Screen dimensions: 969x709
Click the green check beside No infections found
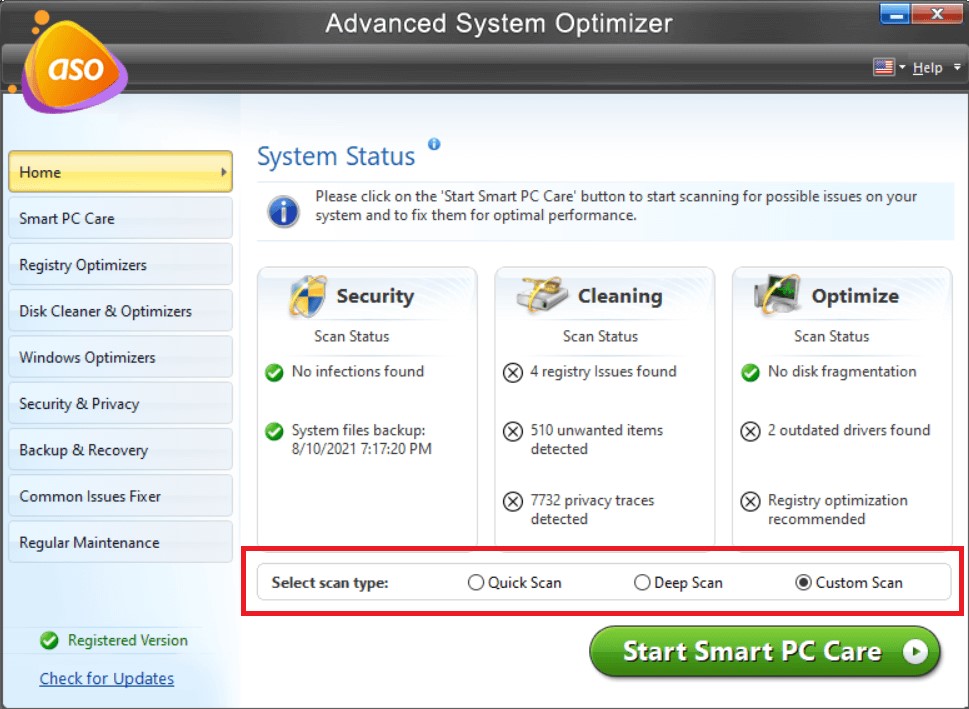(x=274, y=373)
